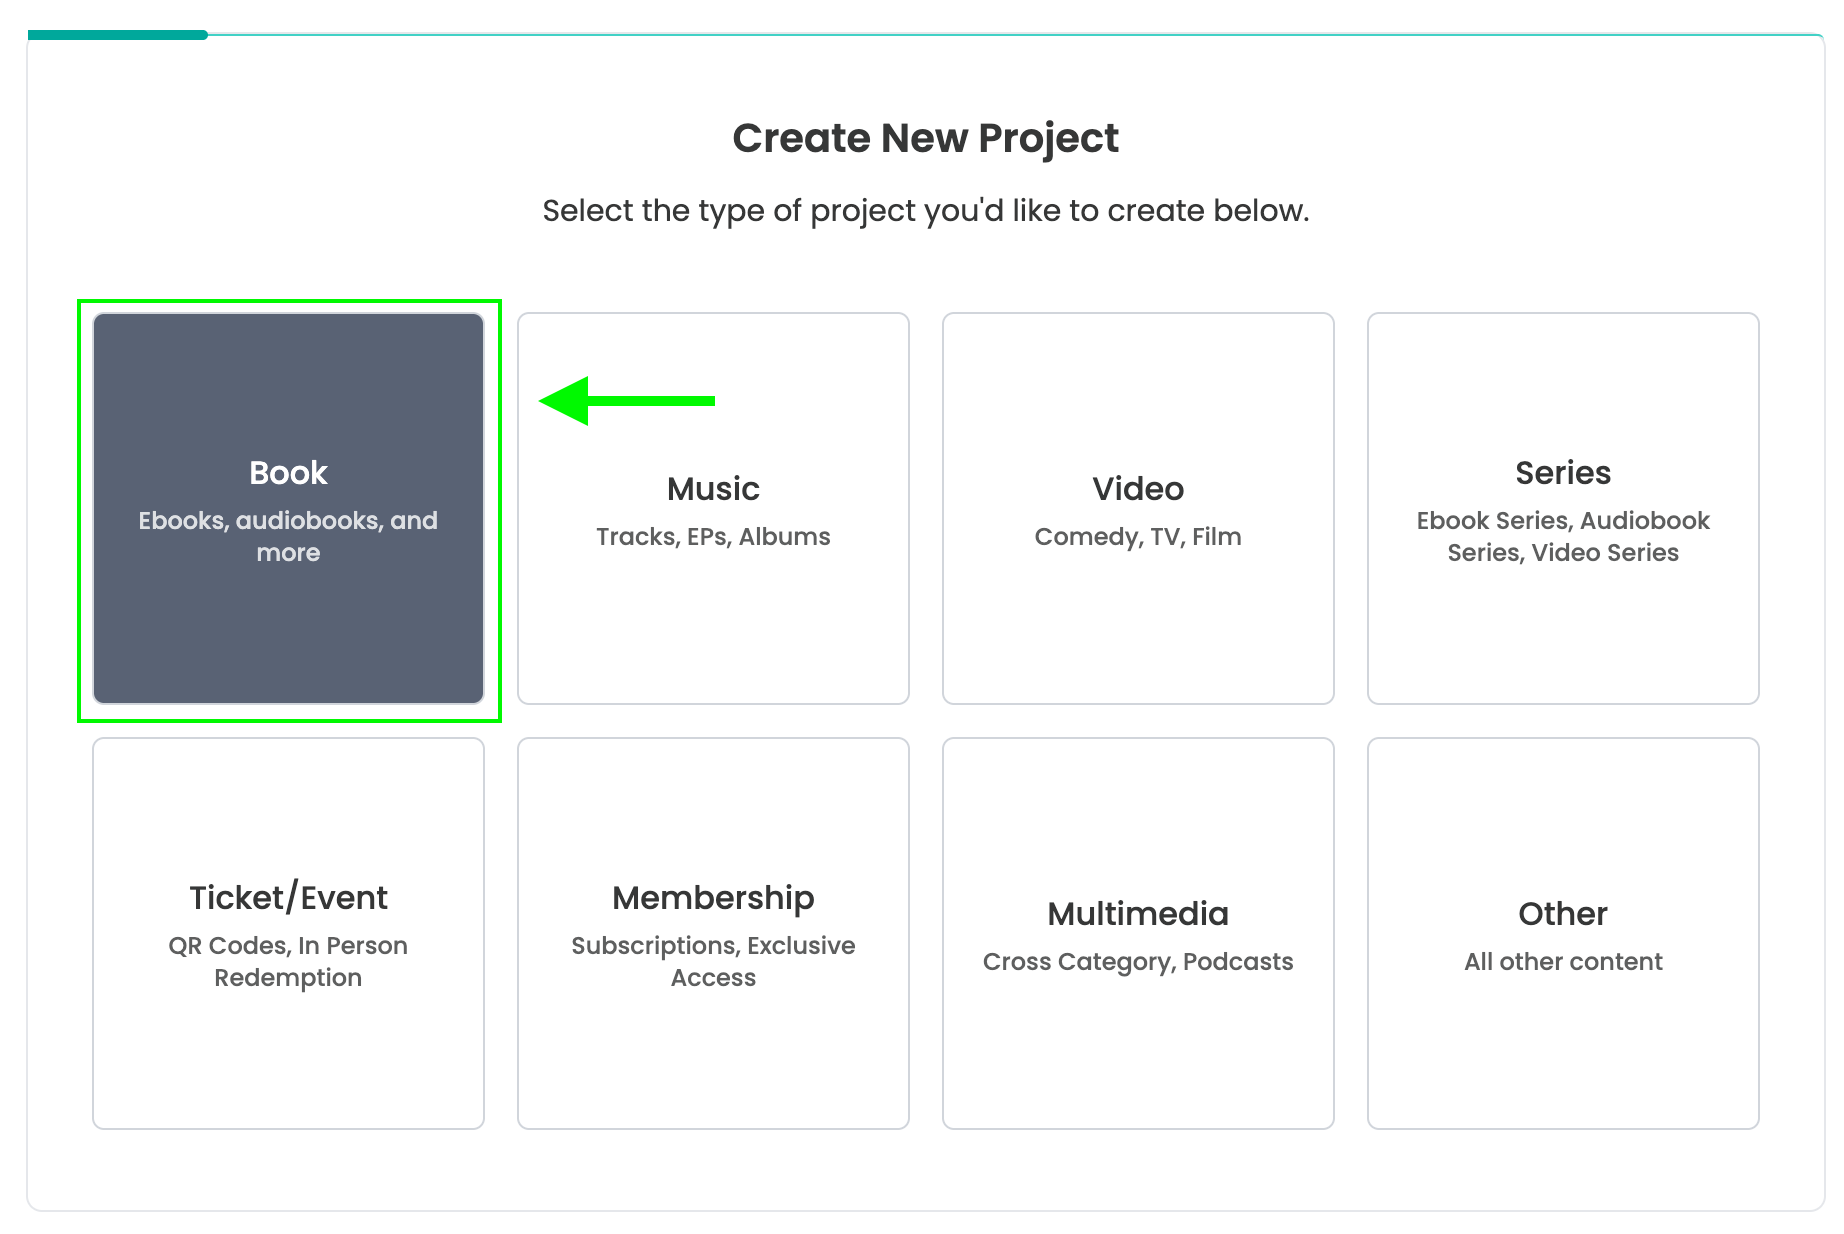
Task: Click the 'Create New Project' heading
Action: pos(926,138)
